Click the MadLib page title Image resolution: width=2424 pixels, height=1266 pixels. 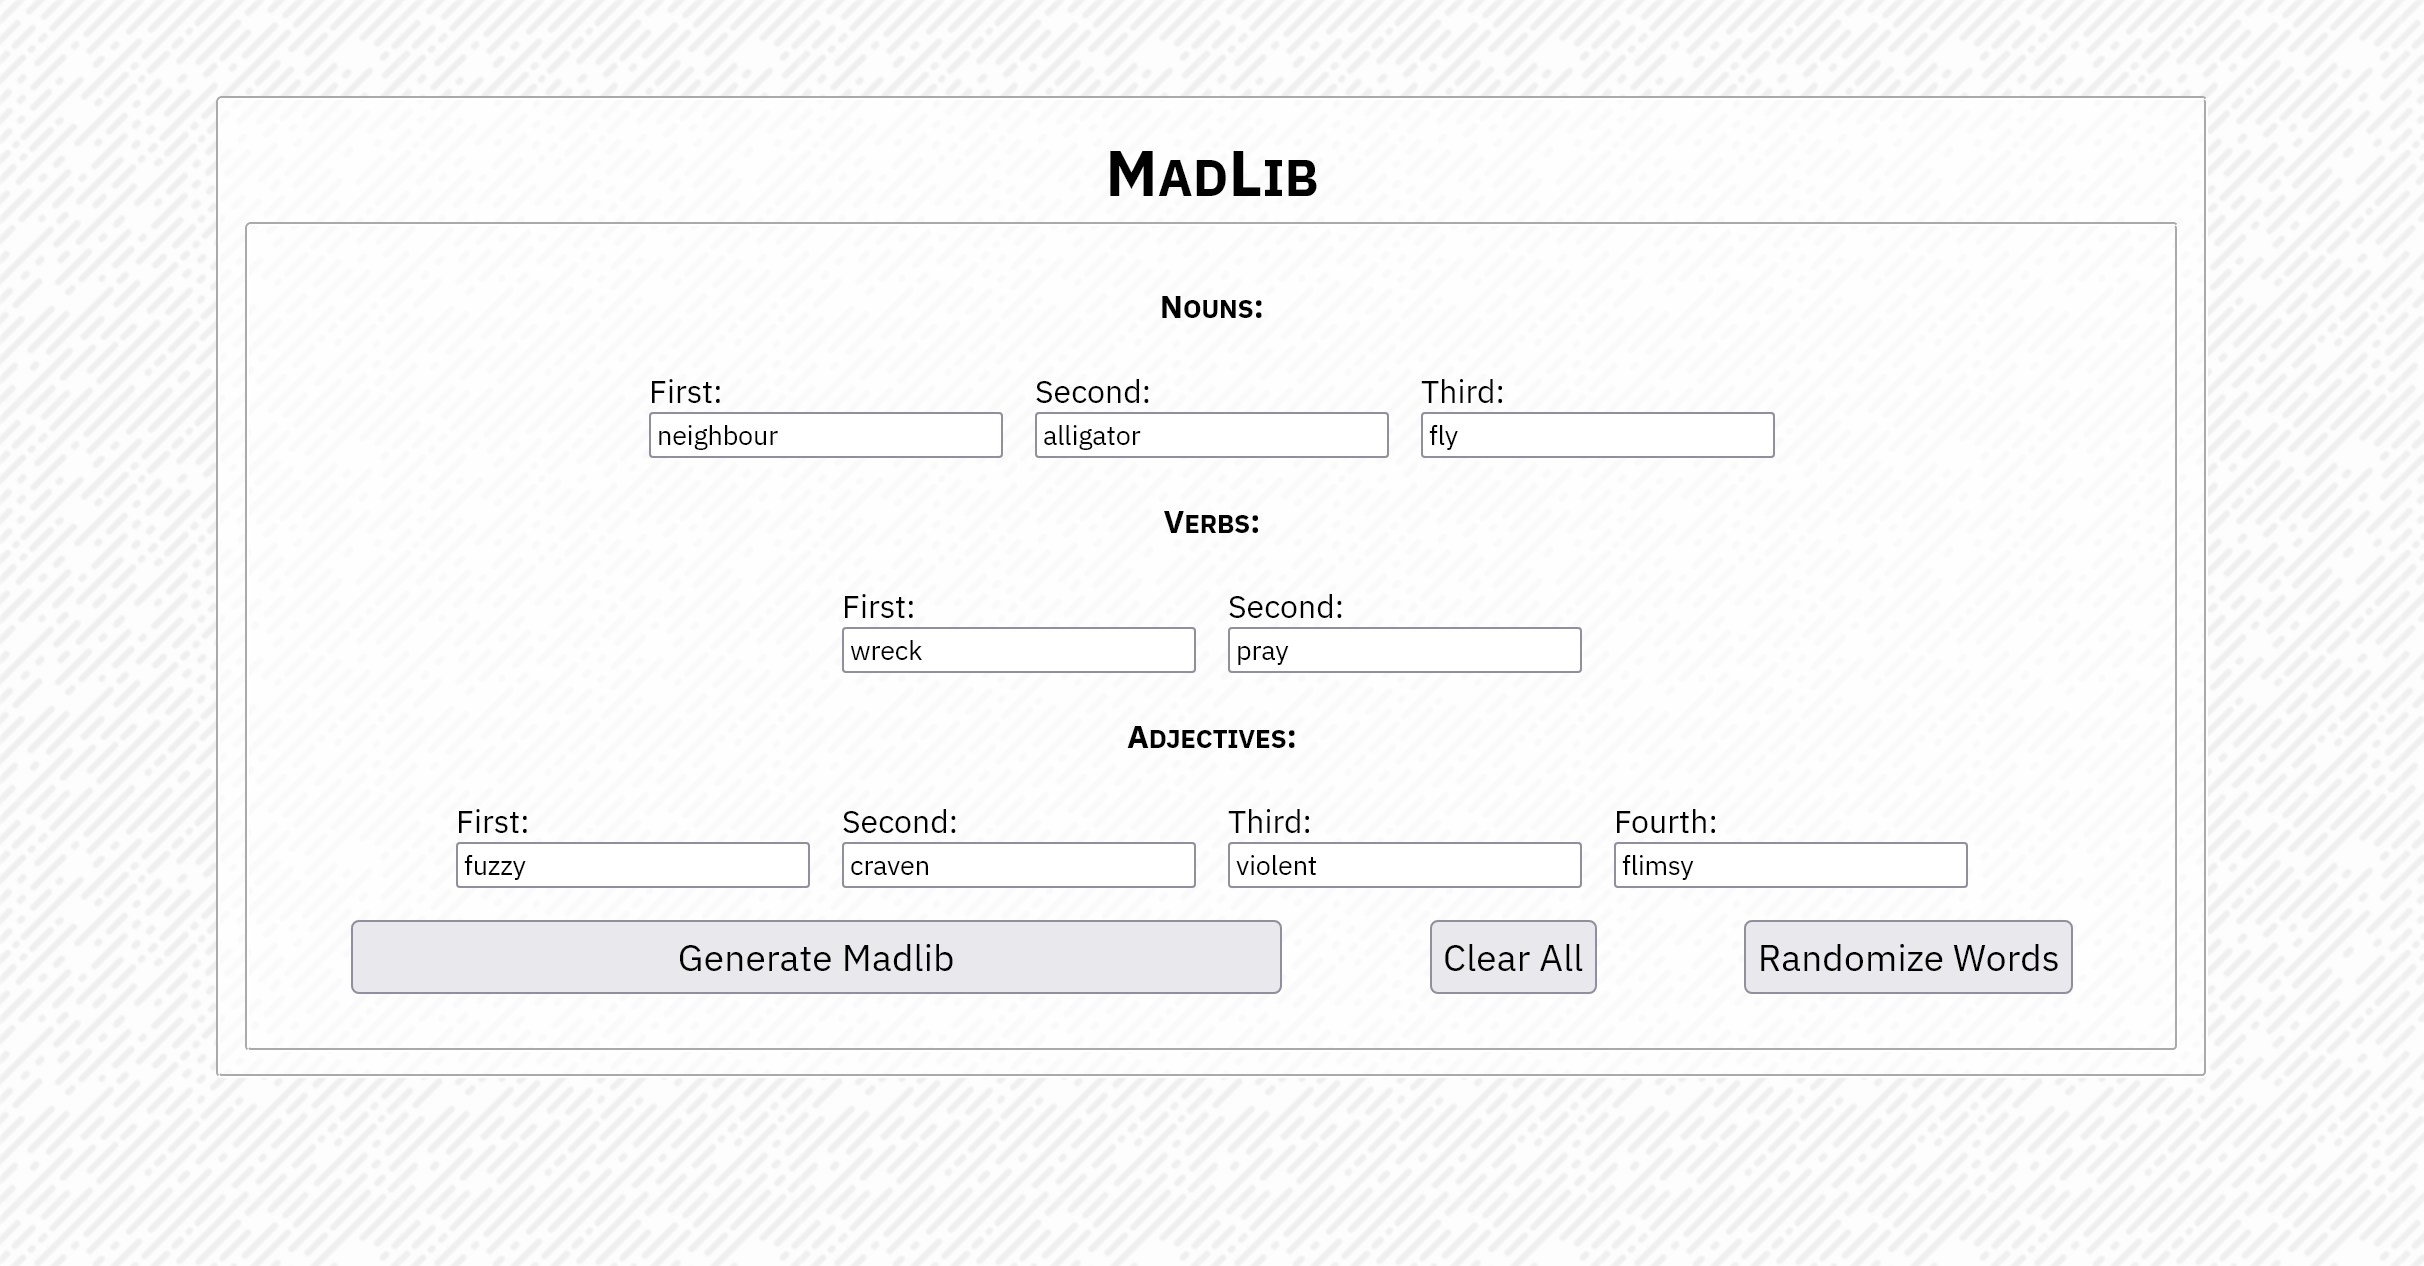1211,175
